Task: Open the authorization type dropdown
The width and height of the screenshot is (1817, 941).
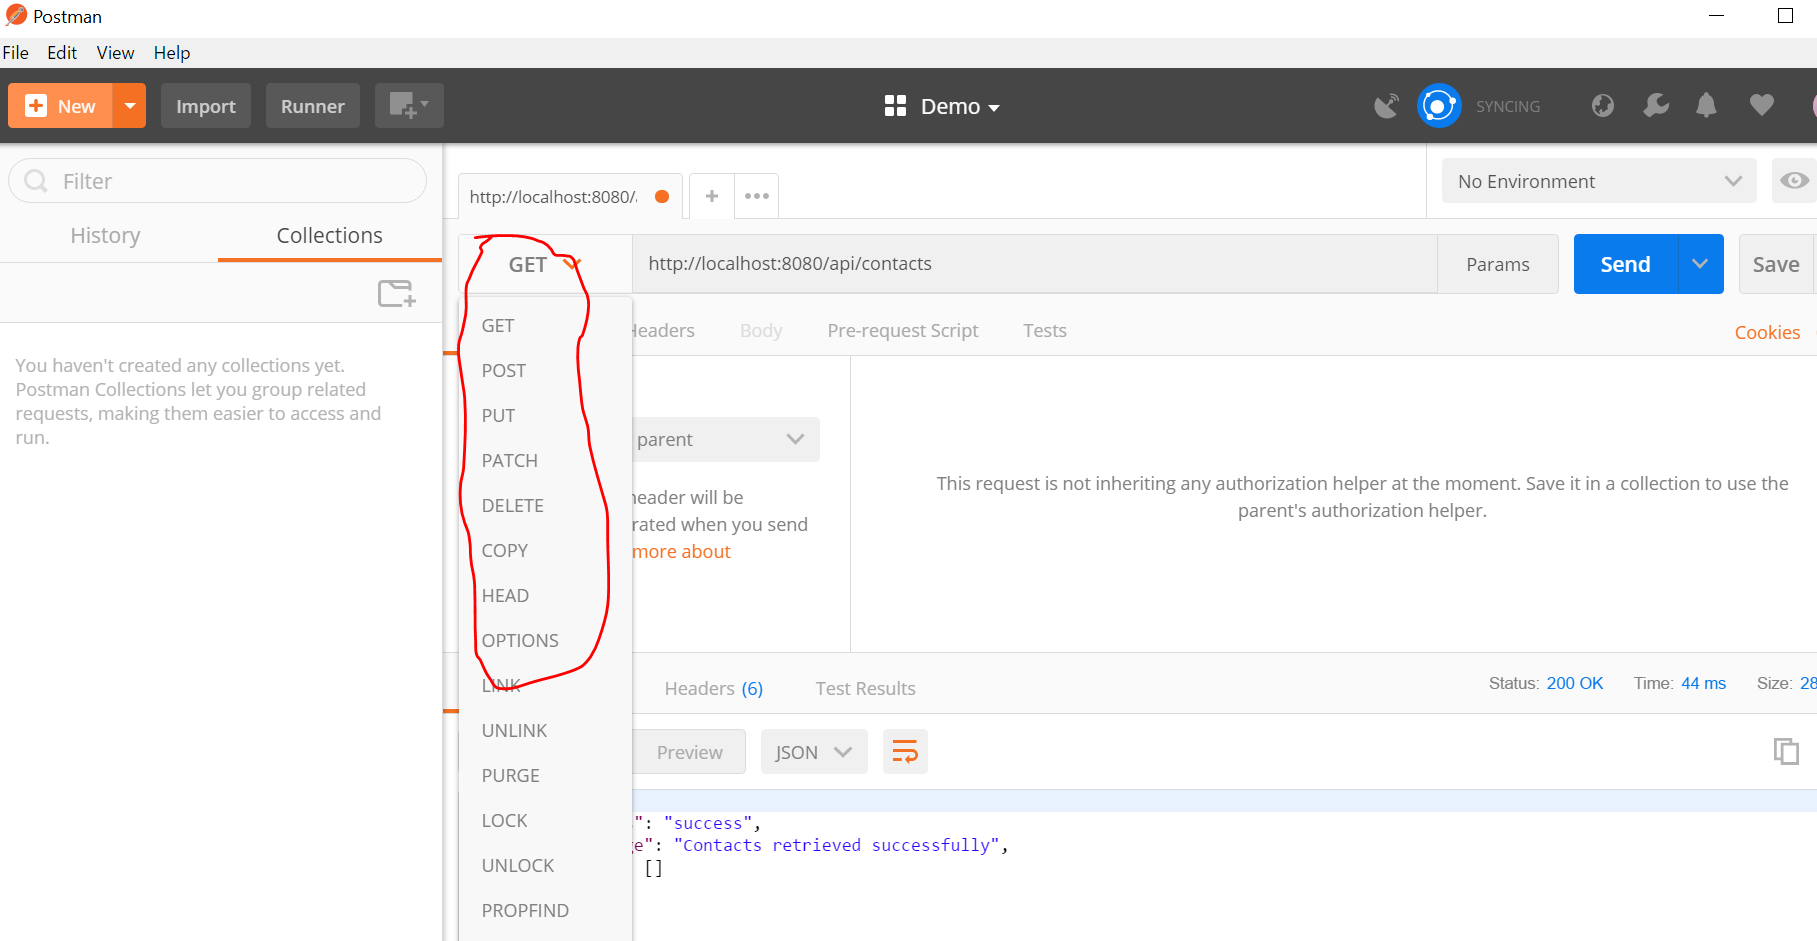Action: pos(726,440)
